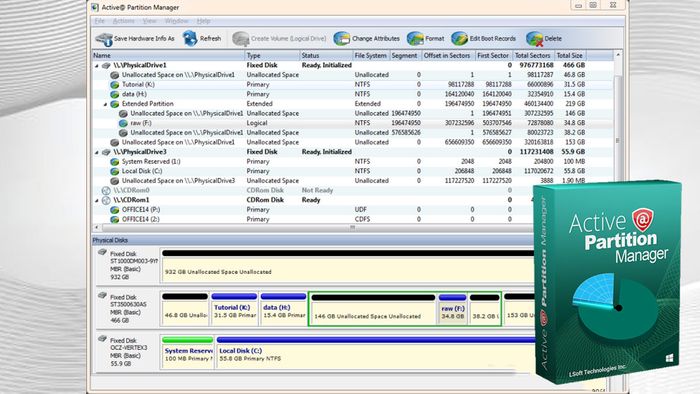700x394 pixels.
Task: Sort by the Type column header
Action: (272, 55)
